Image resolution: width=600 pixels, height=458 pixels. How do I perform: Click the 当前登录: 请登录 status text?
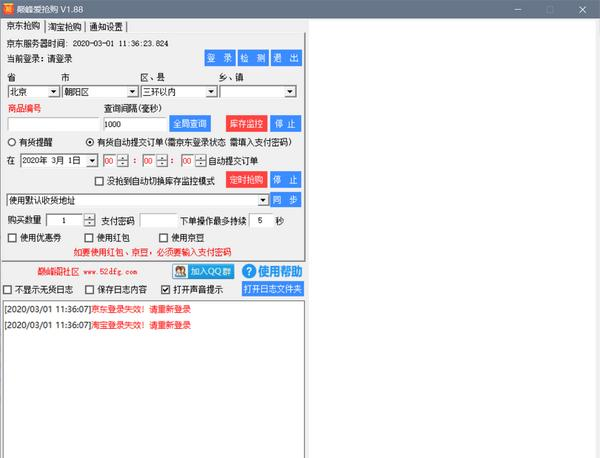pos(39,59)
